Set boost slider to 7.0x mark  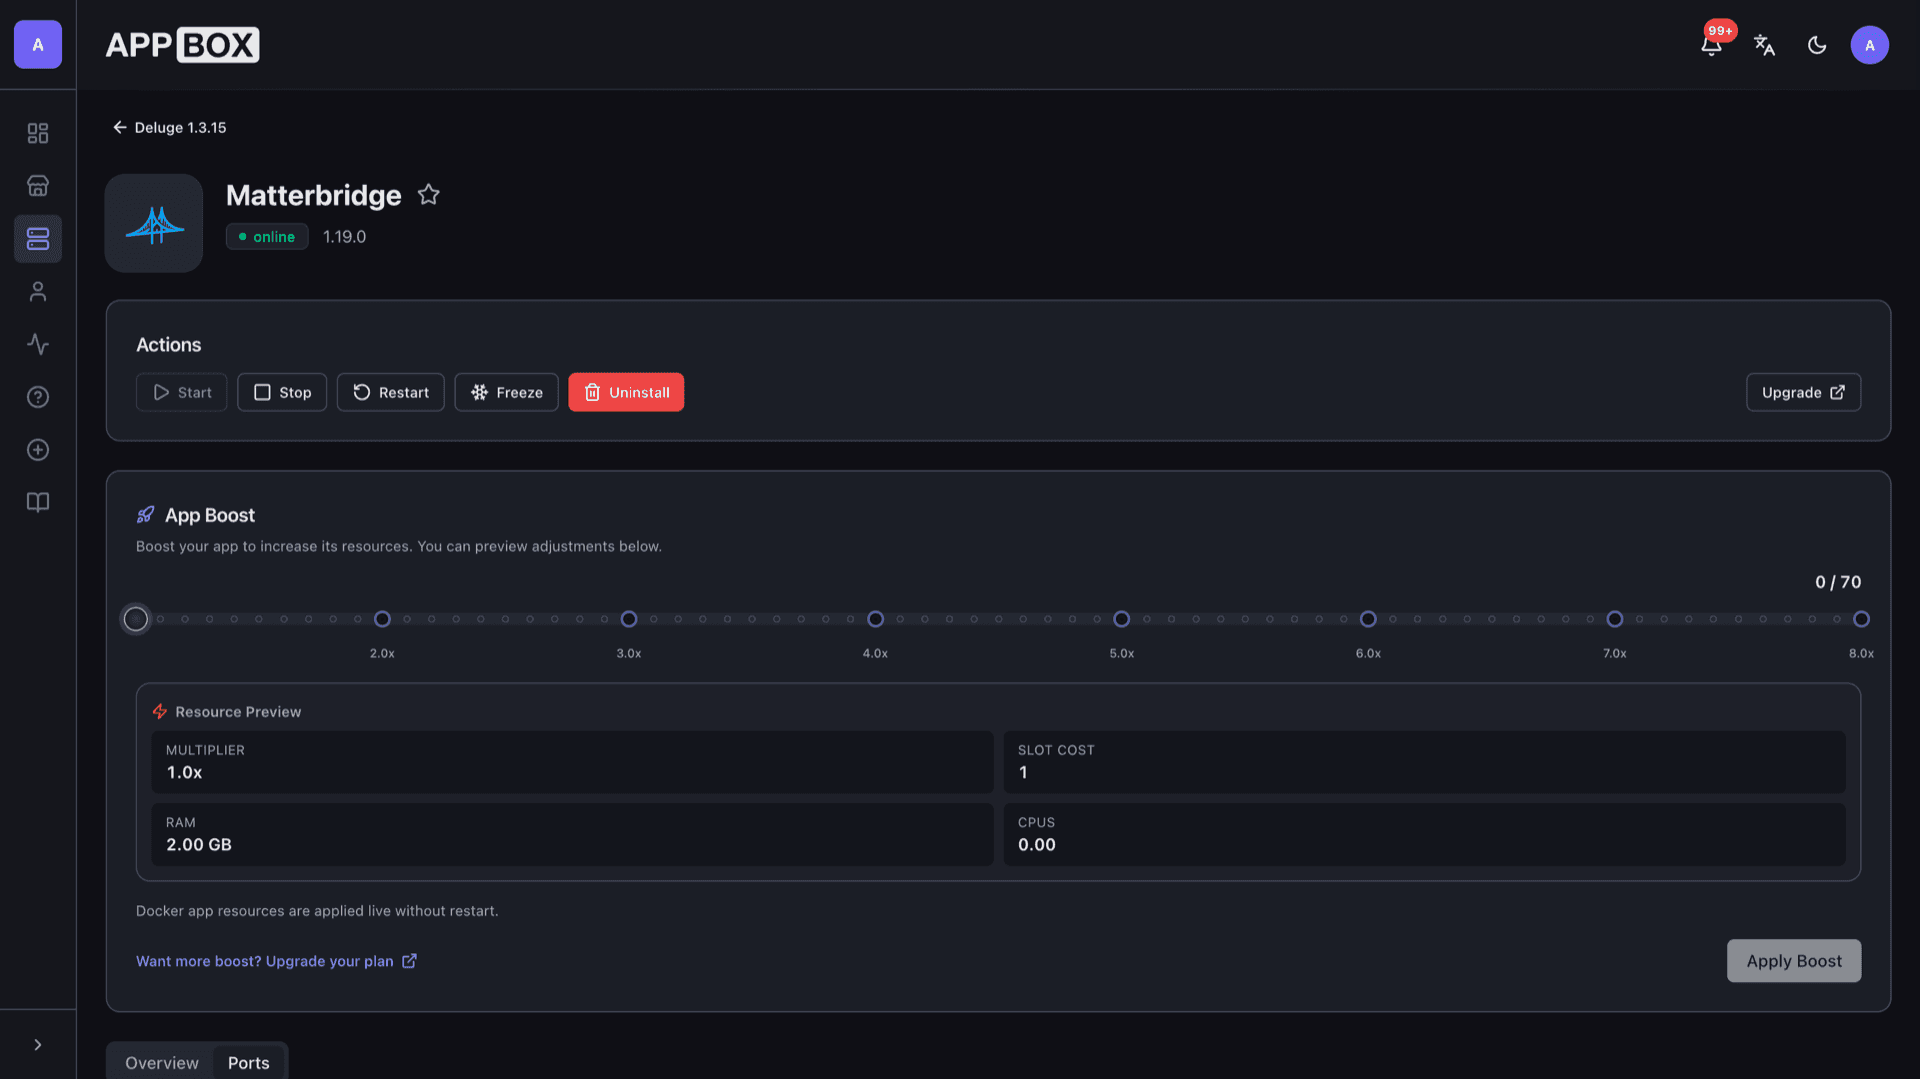[1615, 619]
